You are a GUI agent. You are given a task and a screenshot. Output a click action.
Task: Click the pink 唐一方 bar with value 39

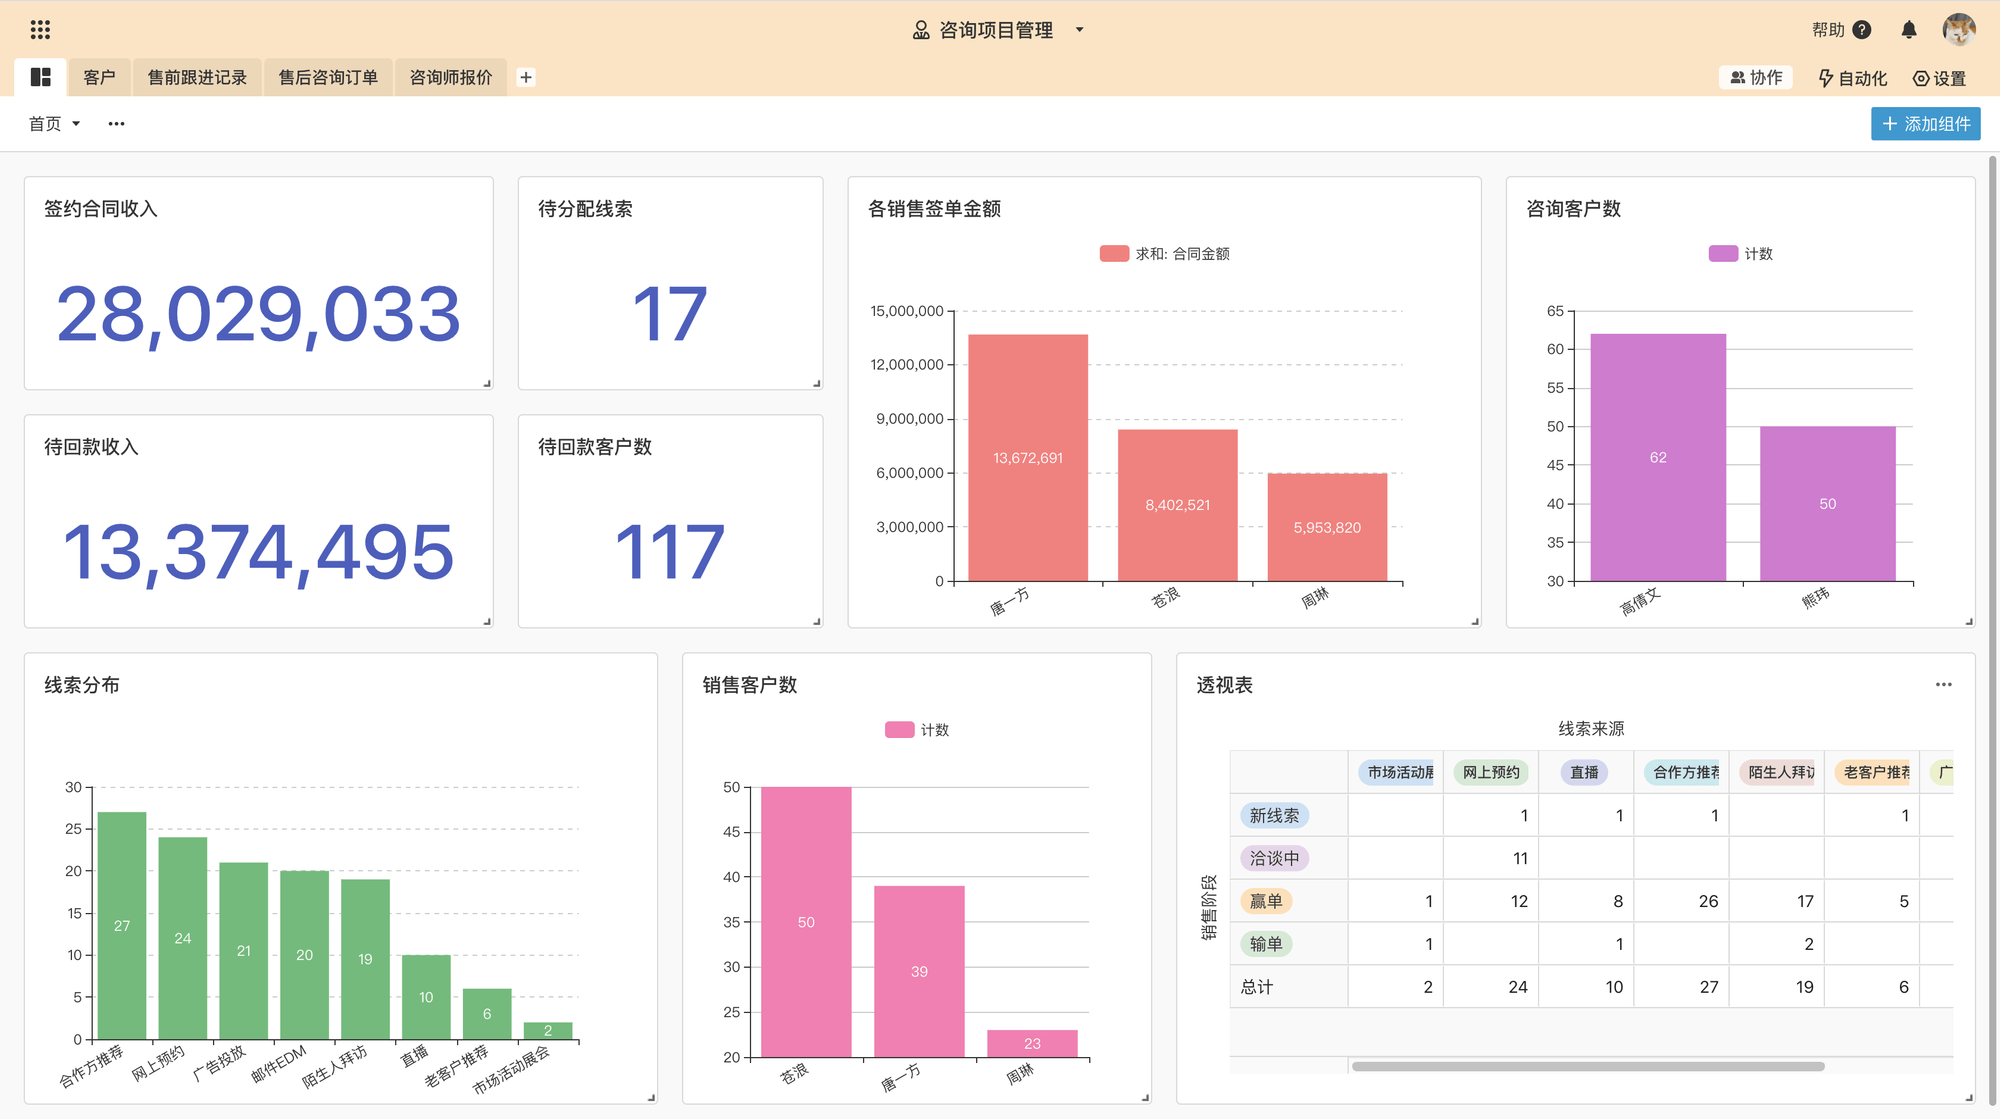point(919,971)
